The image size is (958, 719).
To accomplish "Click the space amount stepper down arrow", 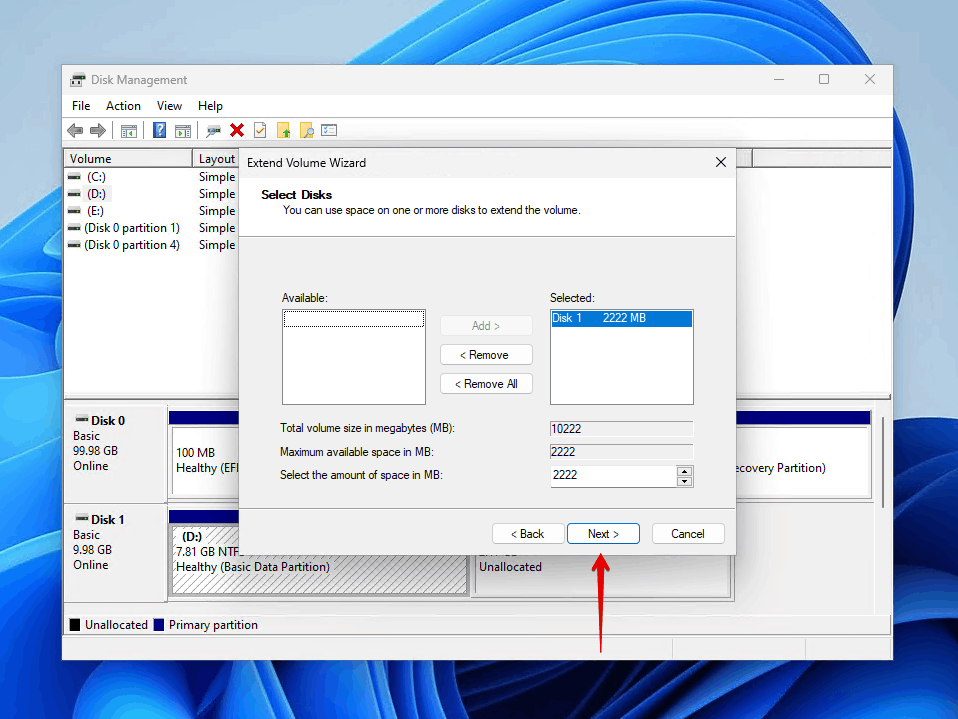I will 687,480.
